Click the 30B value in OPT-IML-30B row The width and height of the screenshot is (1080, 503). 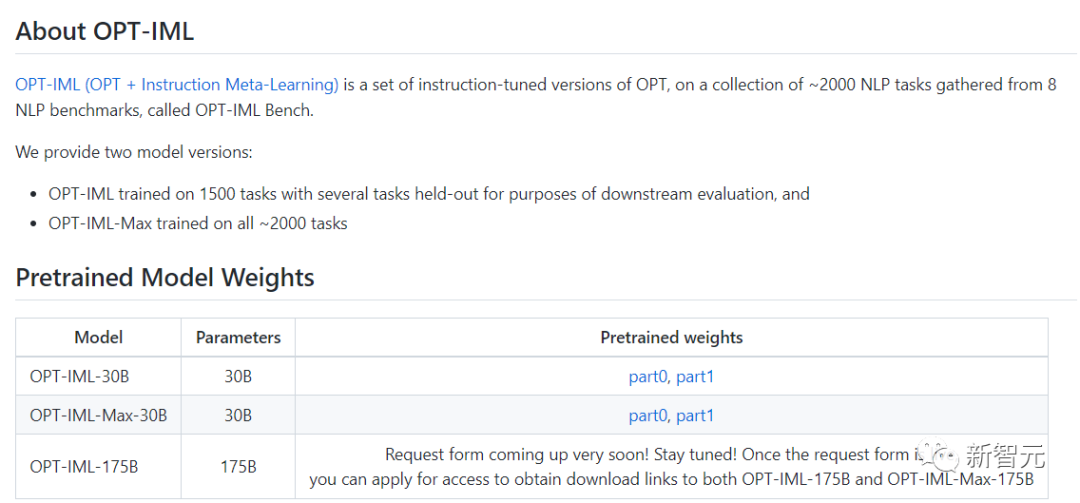pos(238,377)
